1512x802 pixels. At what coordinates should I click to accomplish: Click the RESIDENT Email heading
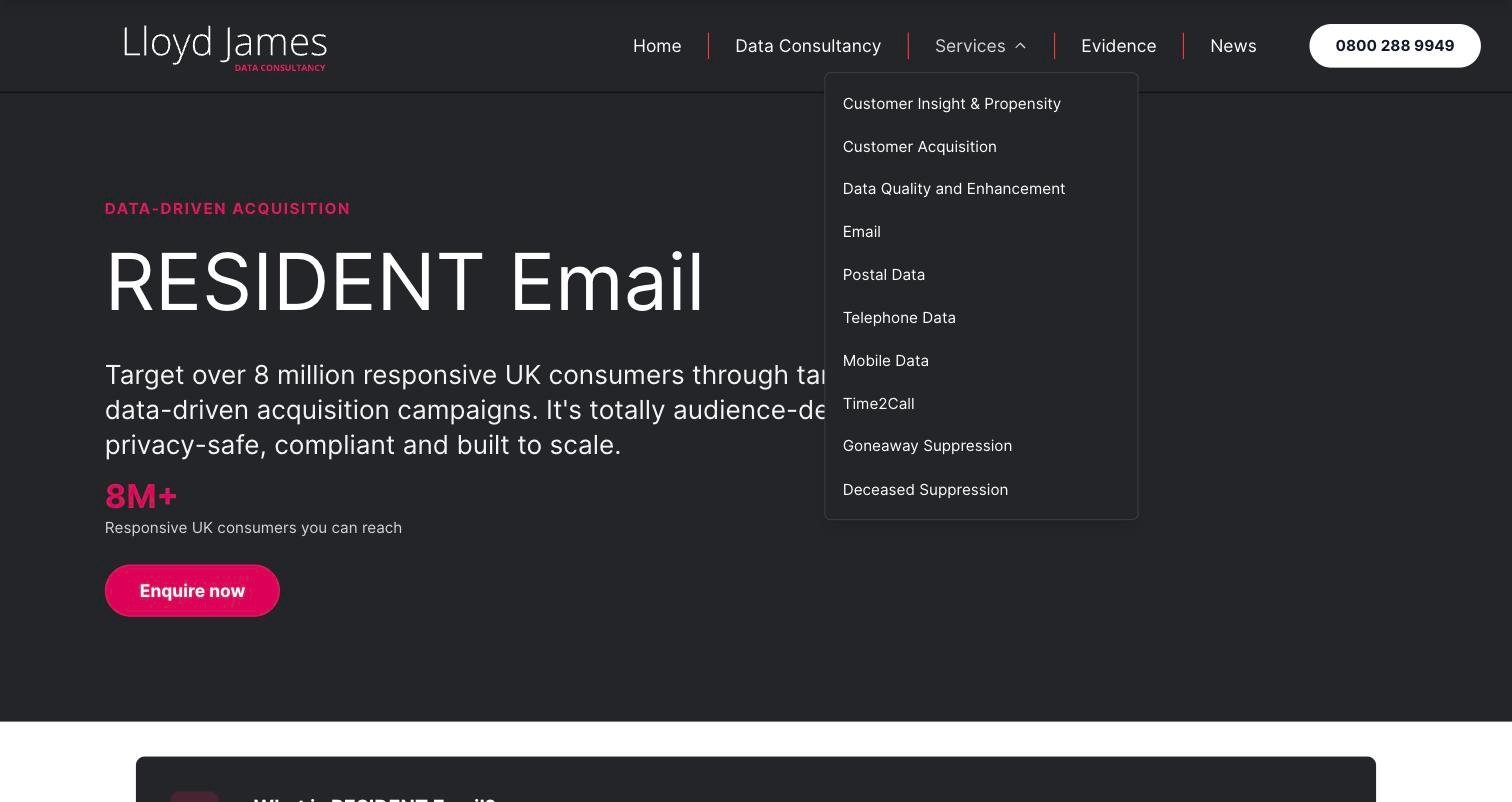tap(405, 282)
